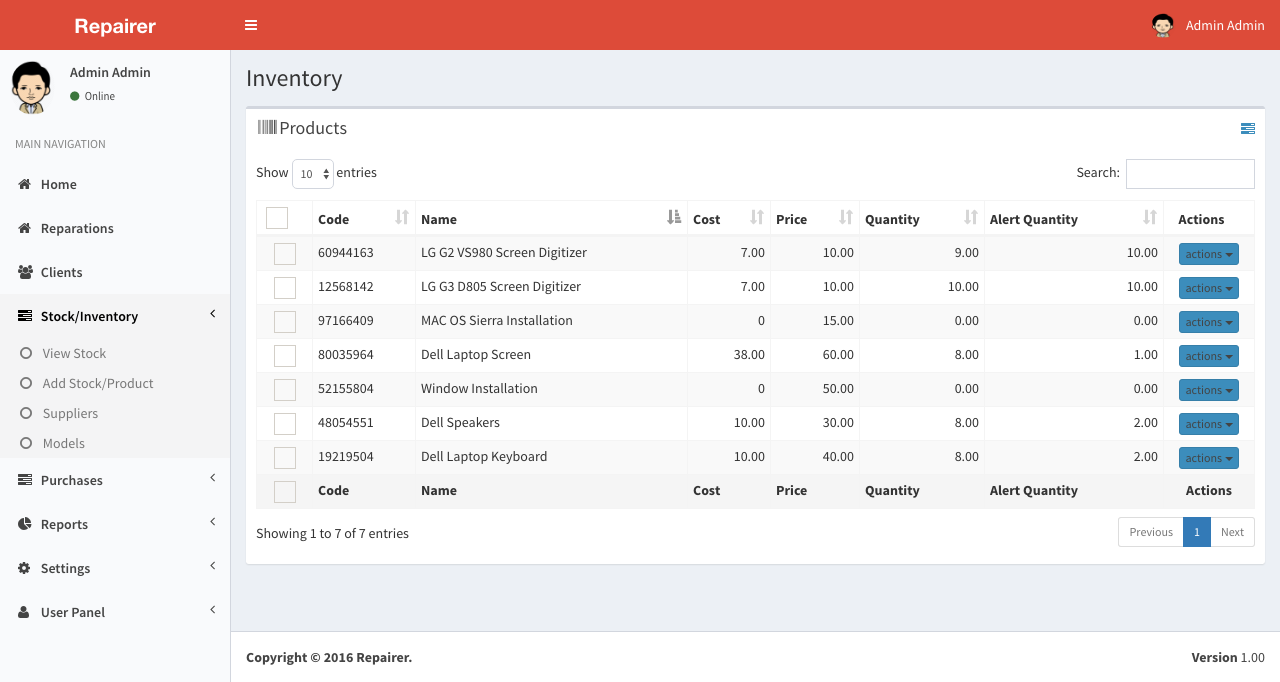The height and width of the screenshot is (682, 1280).
Task: Click the admin avatar in top bar
Action: pyautogui.click(x=1162, y=25)
